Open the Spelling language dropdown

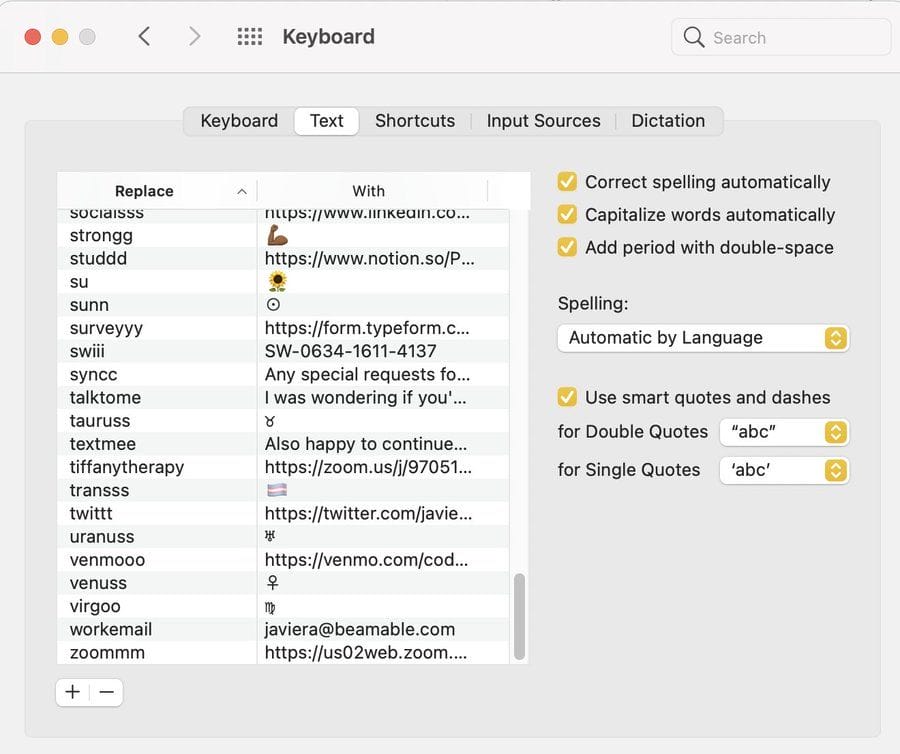tap(702, 338)
